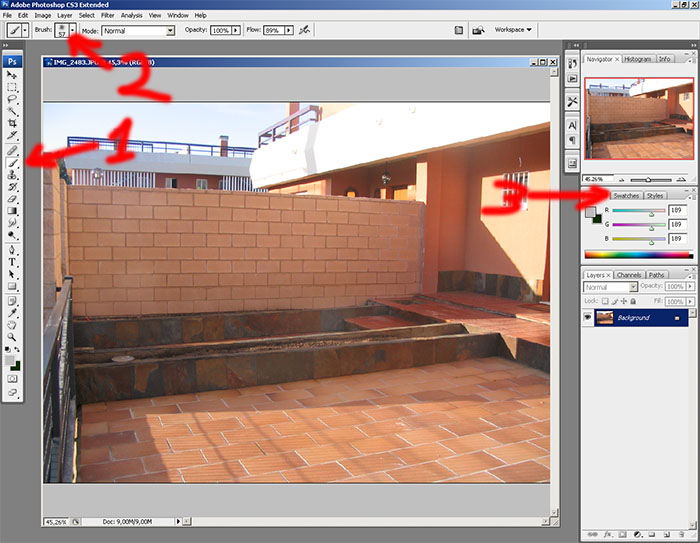700x543 pixels.
Task: Open the tool preset picker arrow
Action: 25,30
